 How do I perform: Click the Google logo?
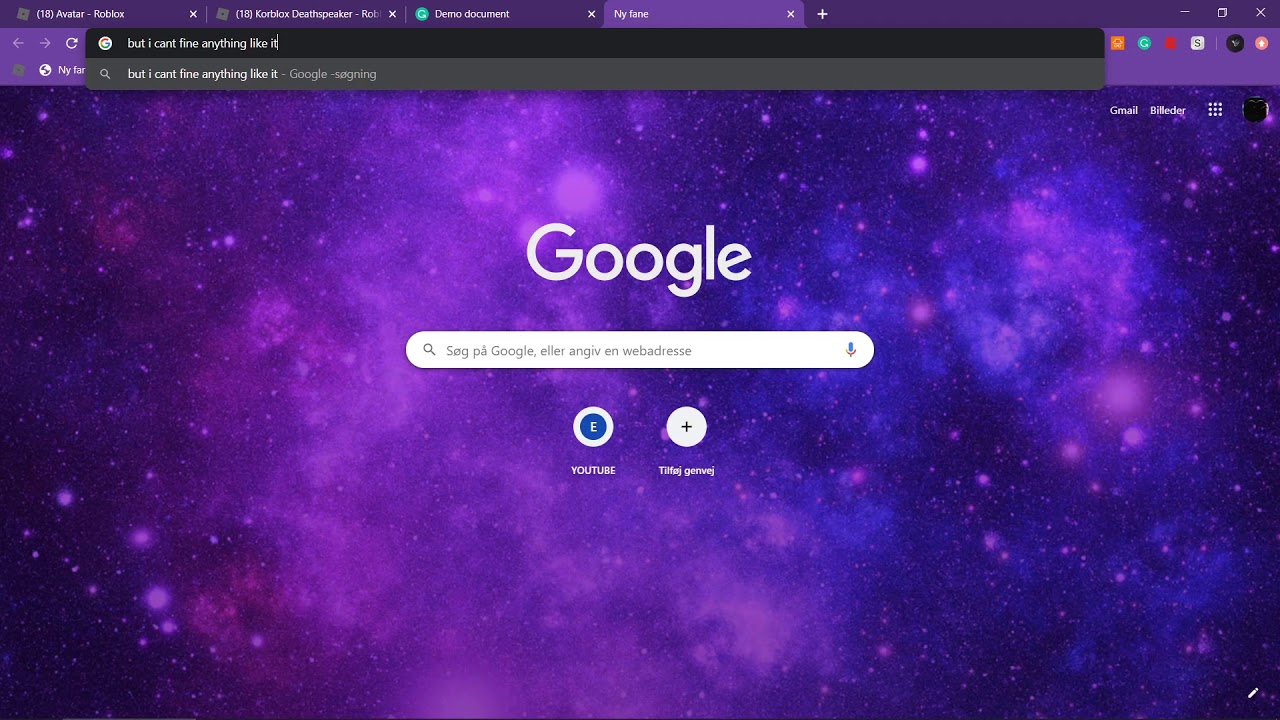pos(639,259)
